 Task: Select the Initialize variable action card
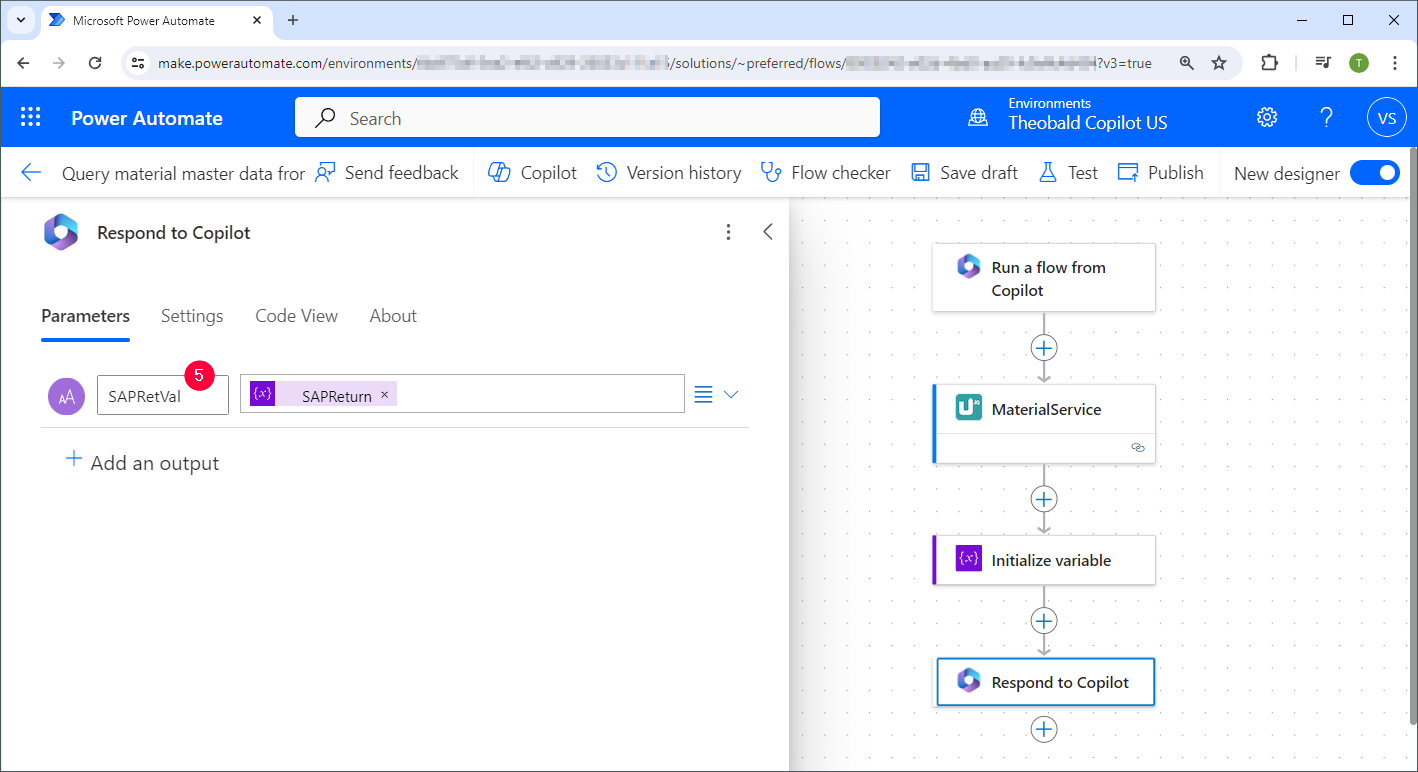1044,560
